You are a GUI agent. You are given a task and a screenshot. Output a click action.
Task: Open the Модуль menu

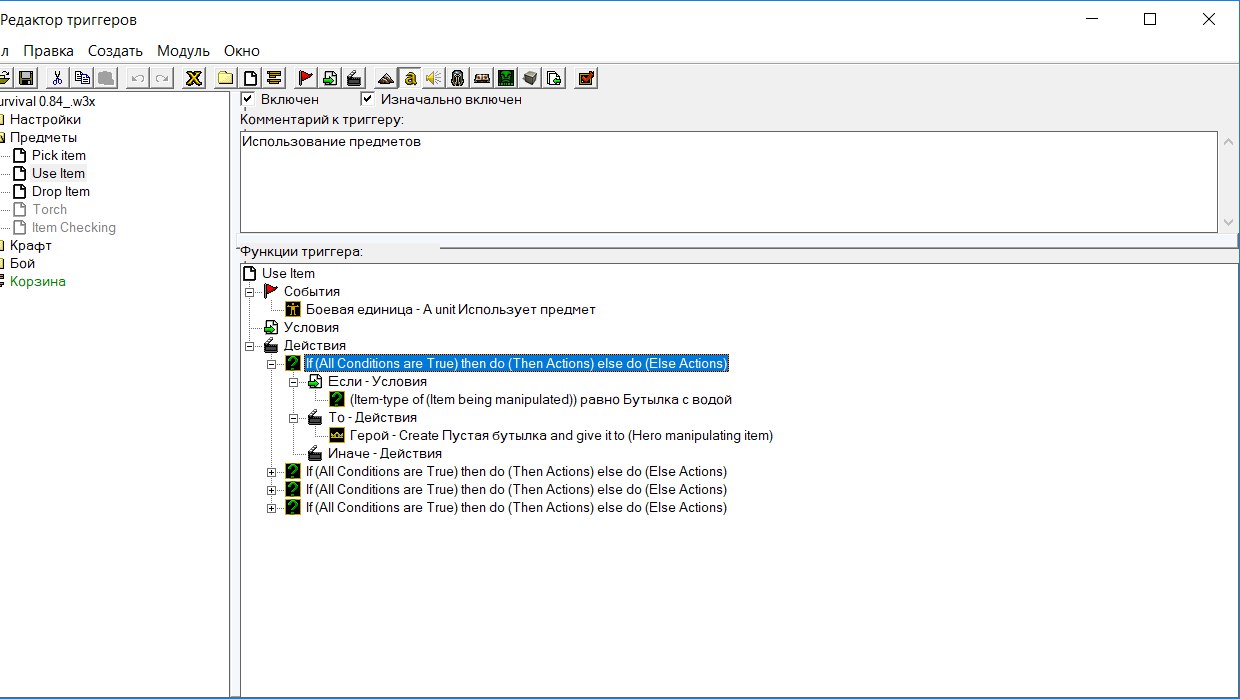183,51
